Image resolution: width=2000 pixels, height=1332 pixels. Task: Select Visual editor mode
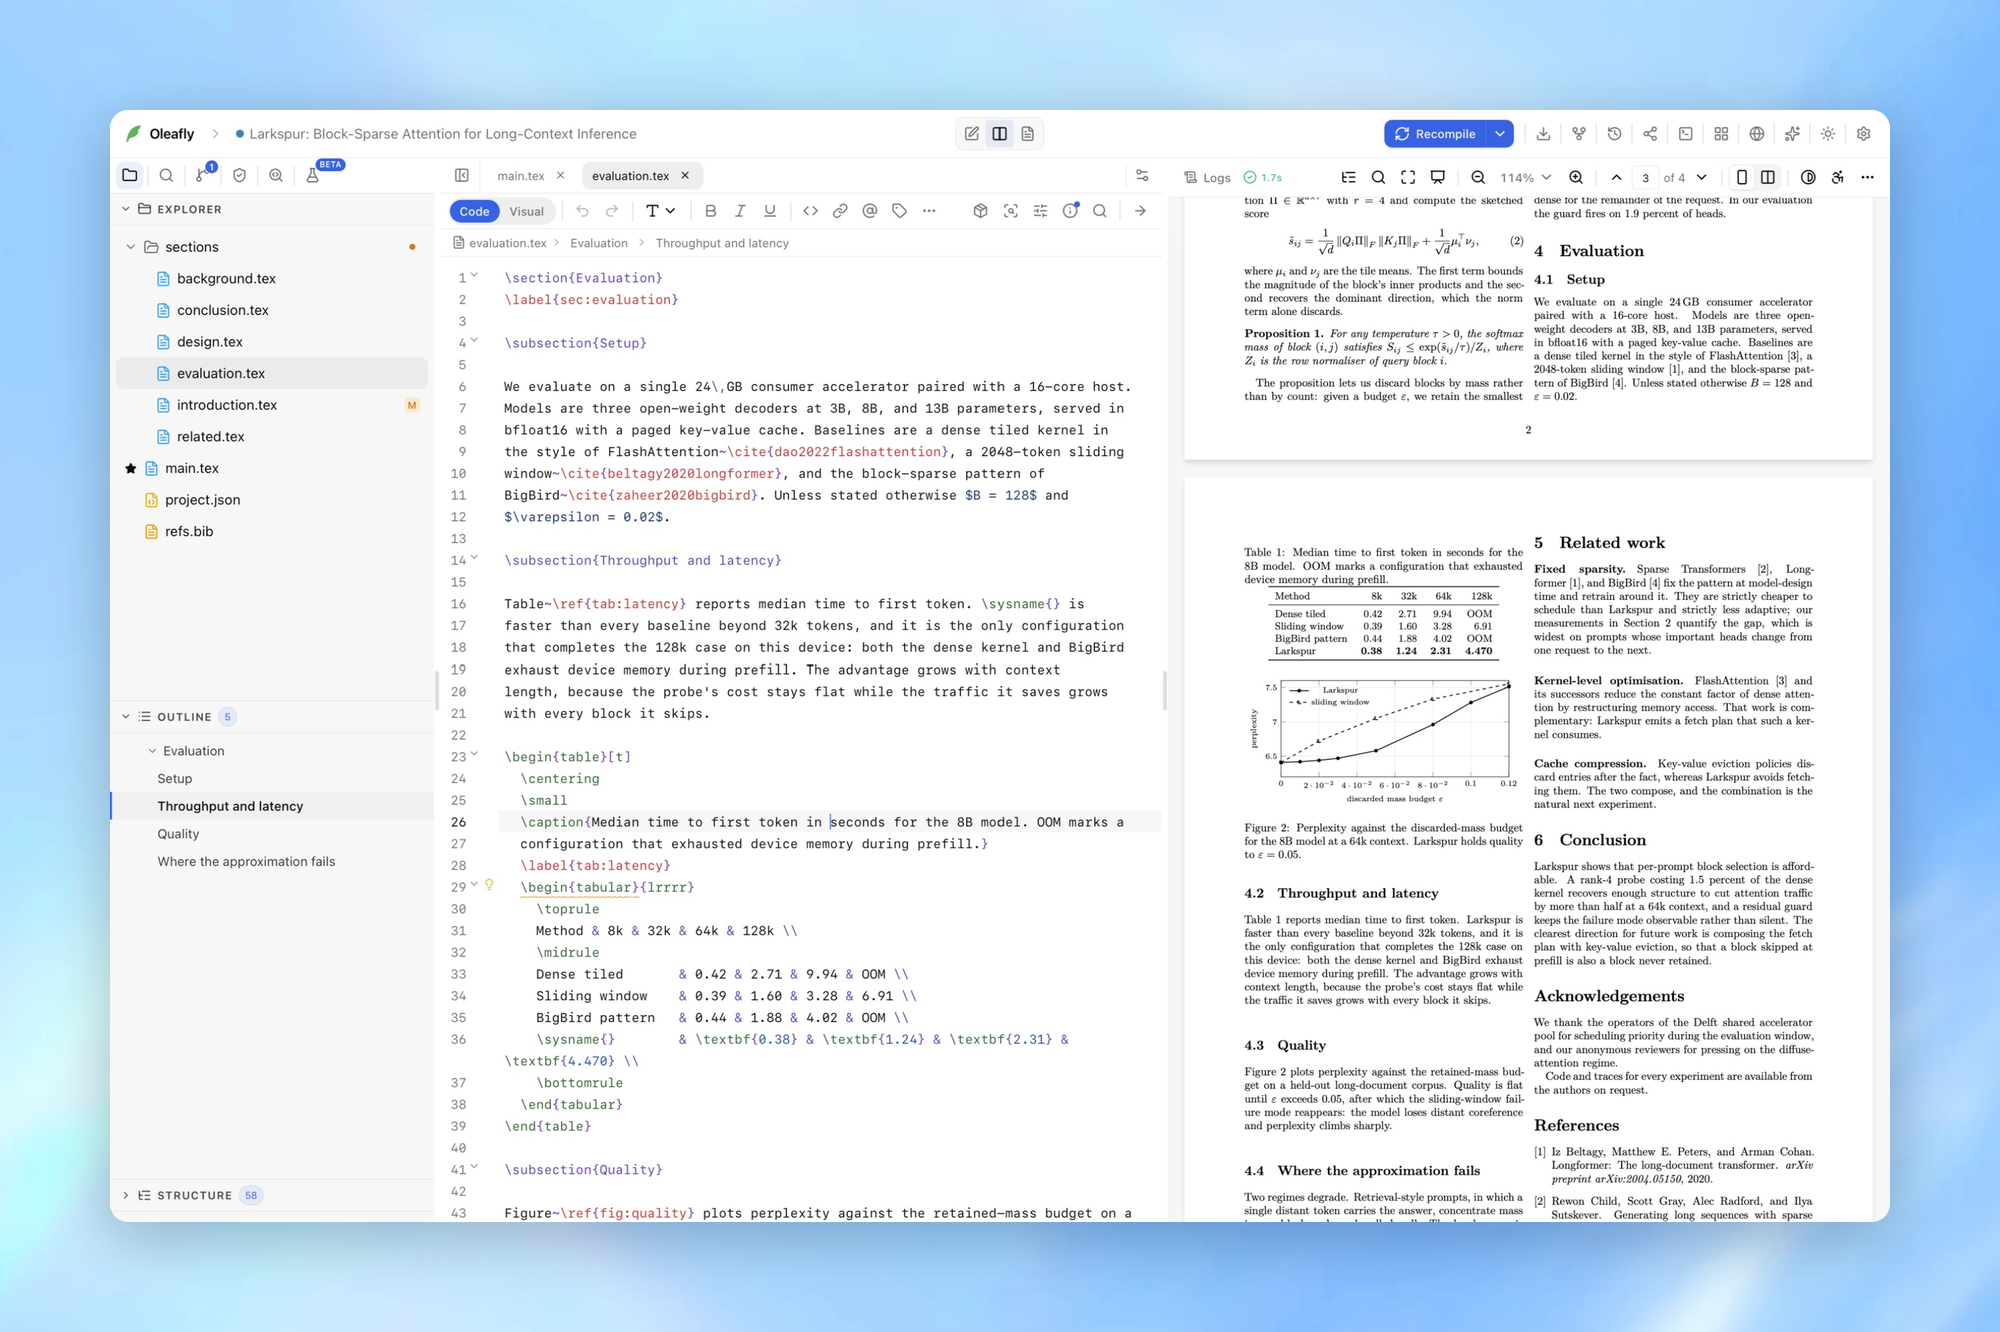pyautogui.click(x=527, y=211)
